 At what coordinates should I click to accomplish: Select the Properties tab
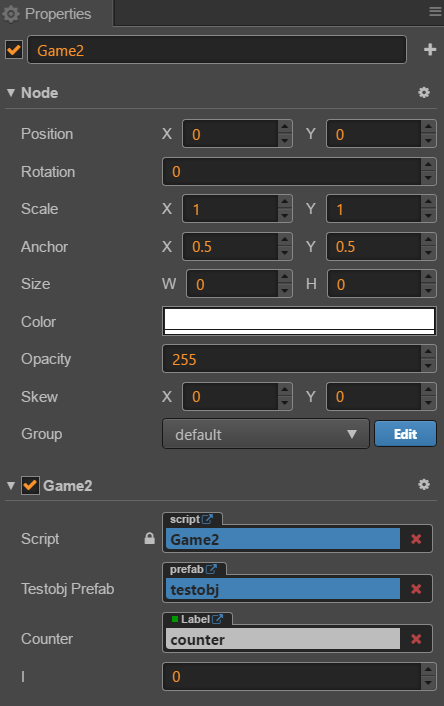point(56,14)
